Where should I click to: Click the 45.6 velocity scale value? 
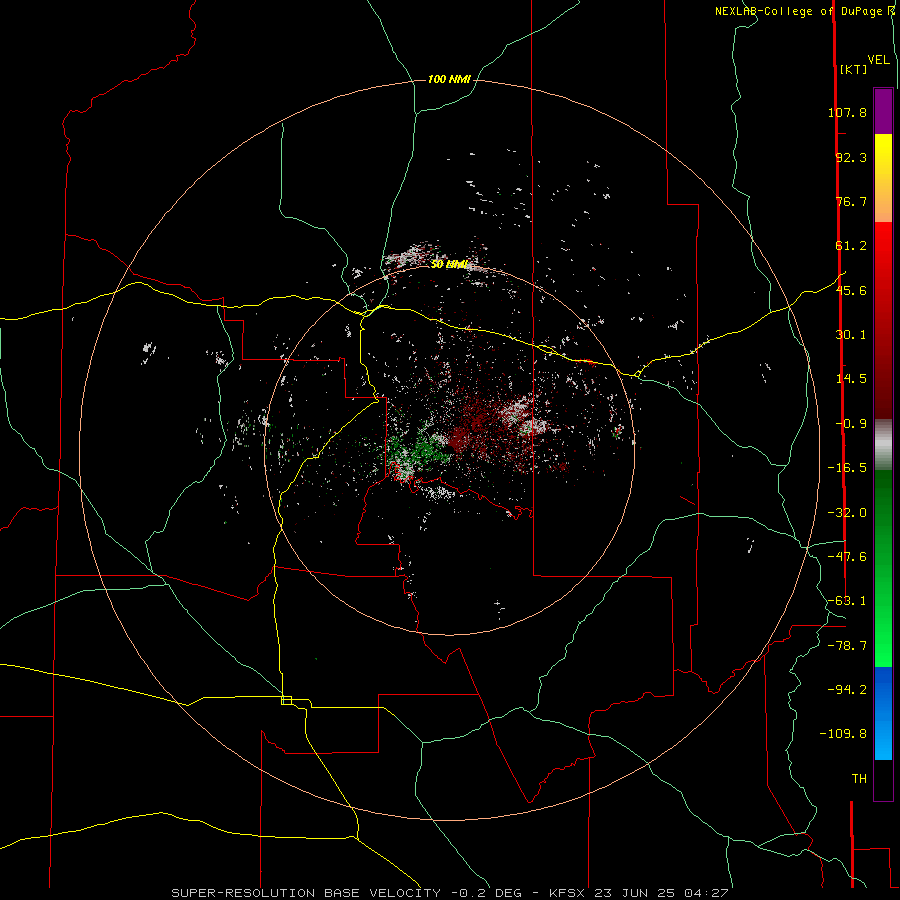pos(851,290)
